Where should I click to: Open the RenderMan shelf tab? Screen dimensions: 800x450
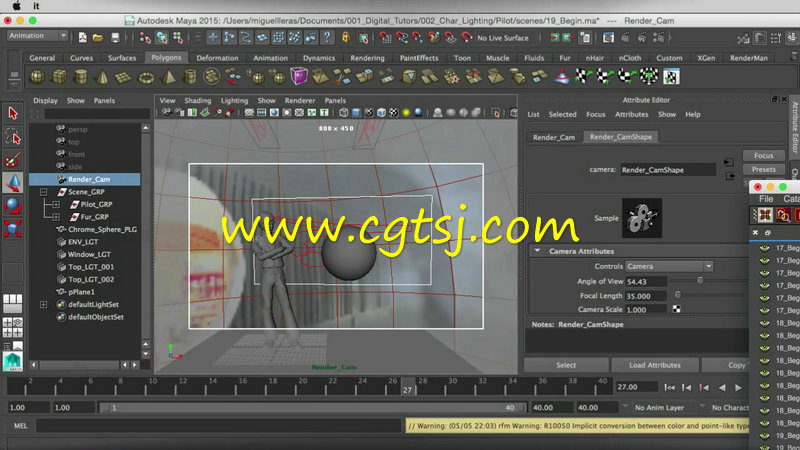(x=748, y=58)
